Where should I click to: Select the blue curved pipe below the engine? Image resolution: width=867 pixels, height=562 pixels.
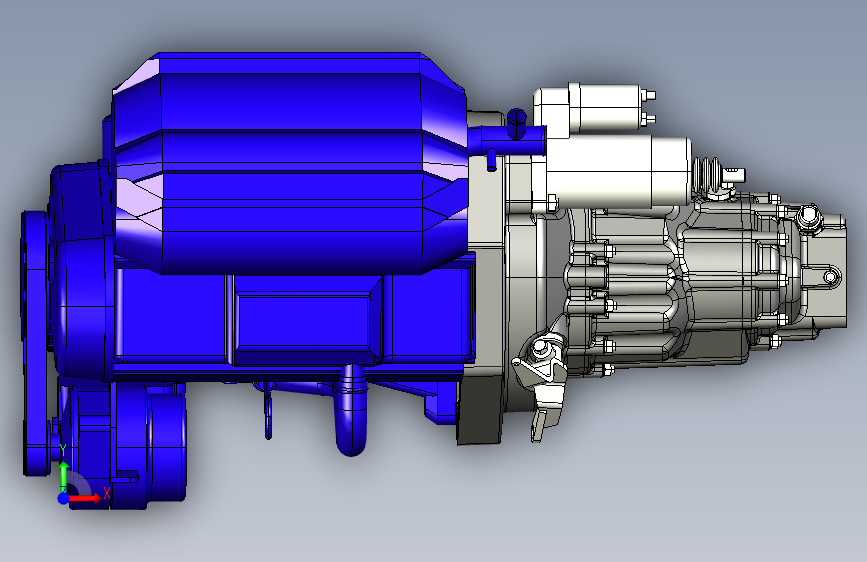[351, 409]
